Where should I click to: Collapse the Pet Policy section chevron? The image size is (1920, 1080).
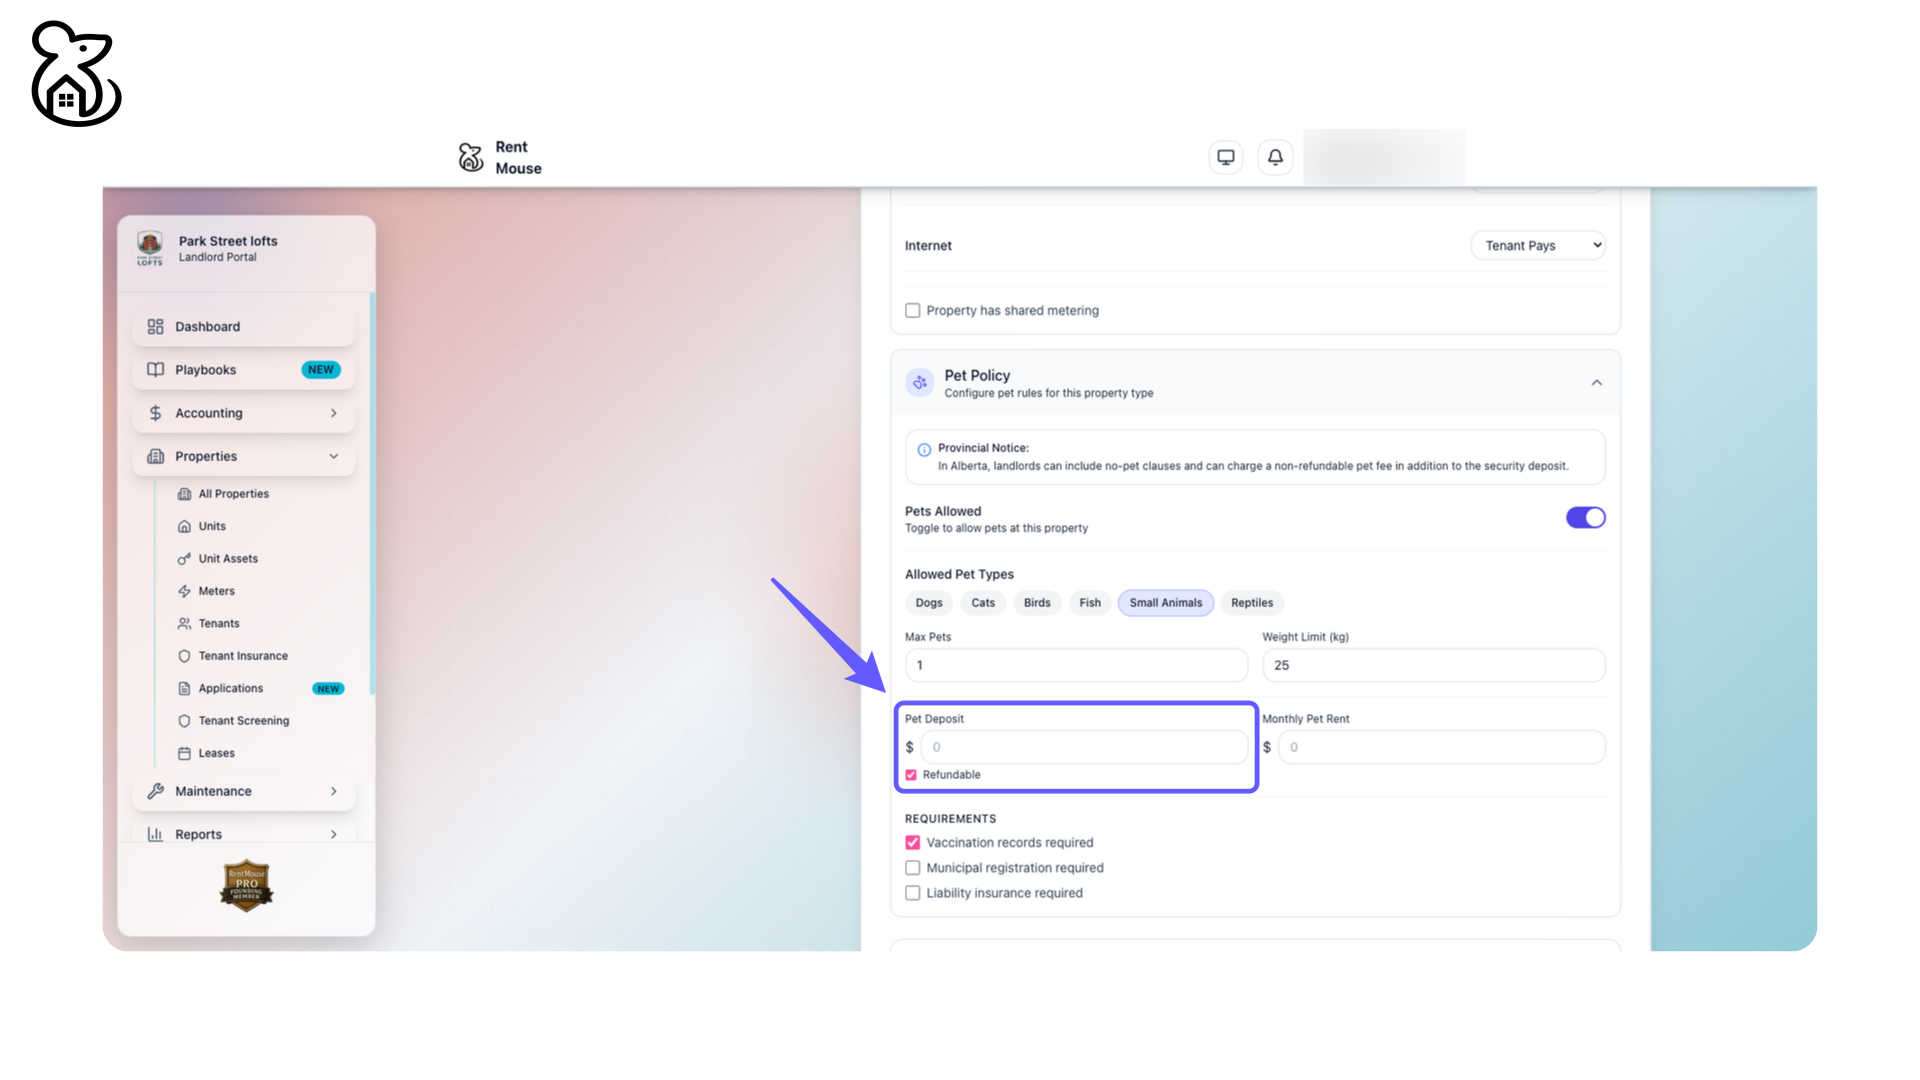click(x=1596, y=383)
